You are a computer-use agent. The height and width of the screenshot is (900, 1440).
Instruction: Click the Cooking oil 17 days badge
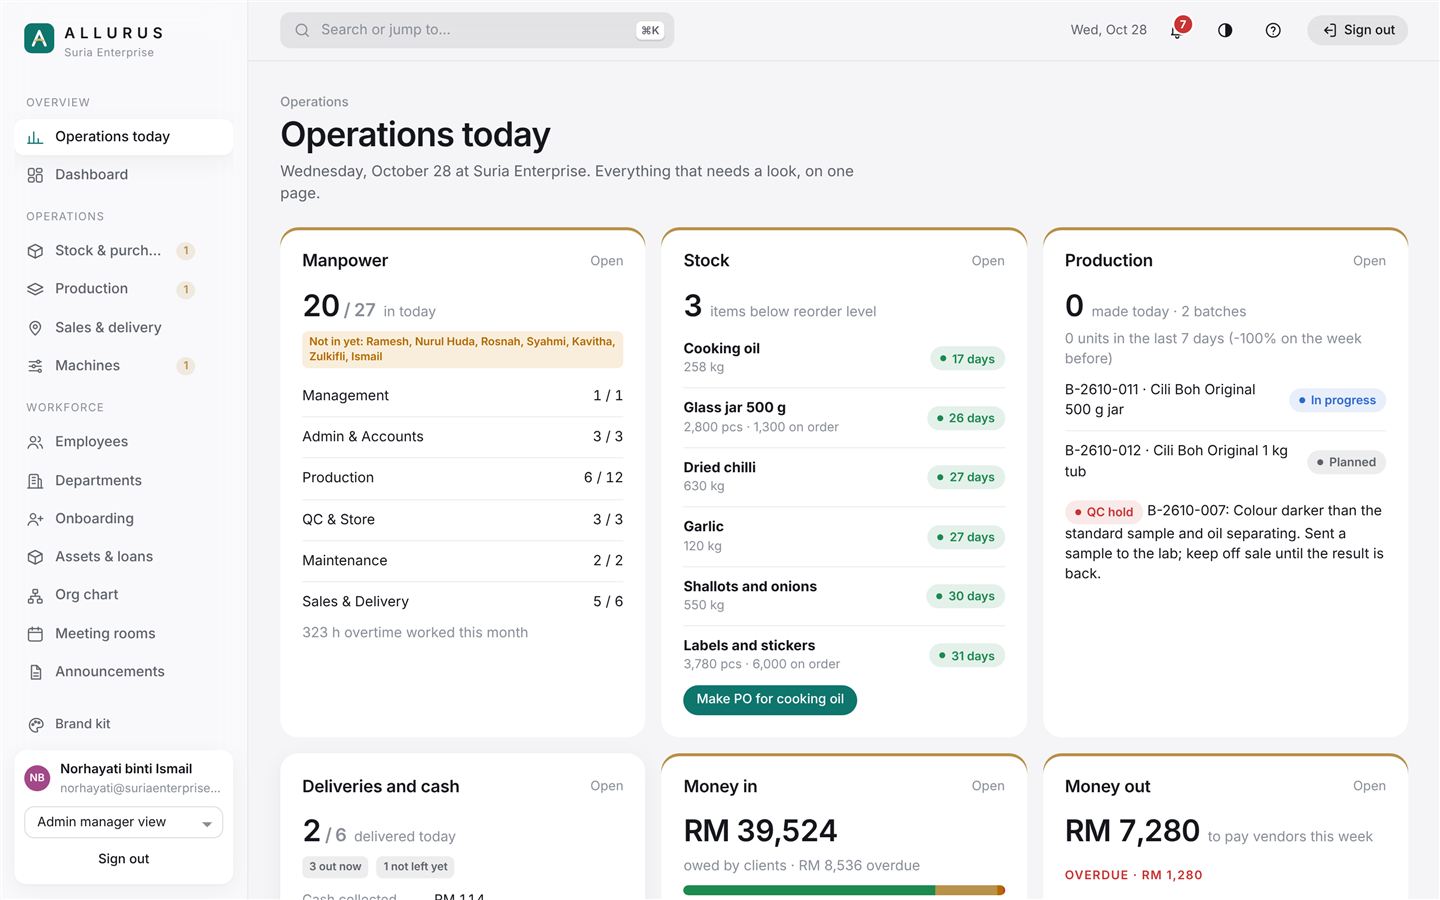click(x=967, y=359)
